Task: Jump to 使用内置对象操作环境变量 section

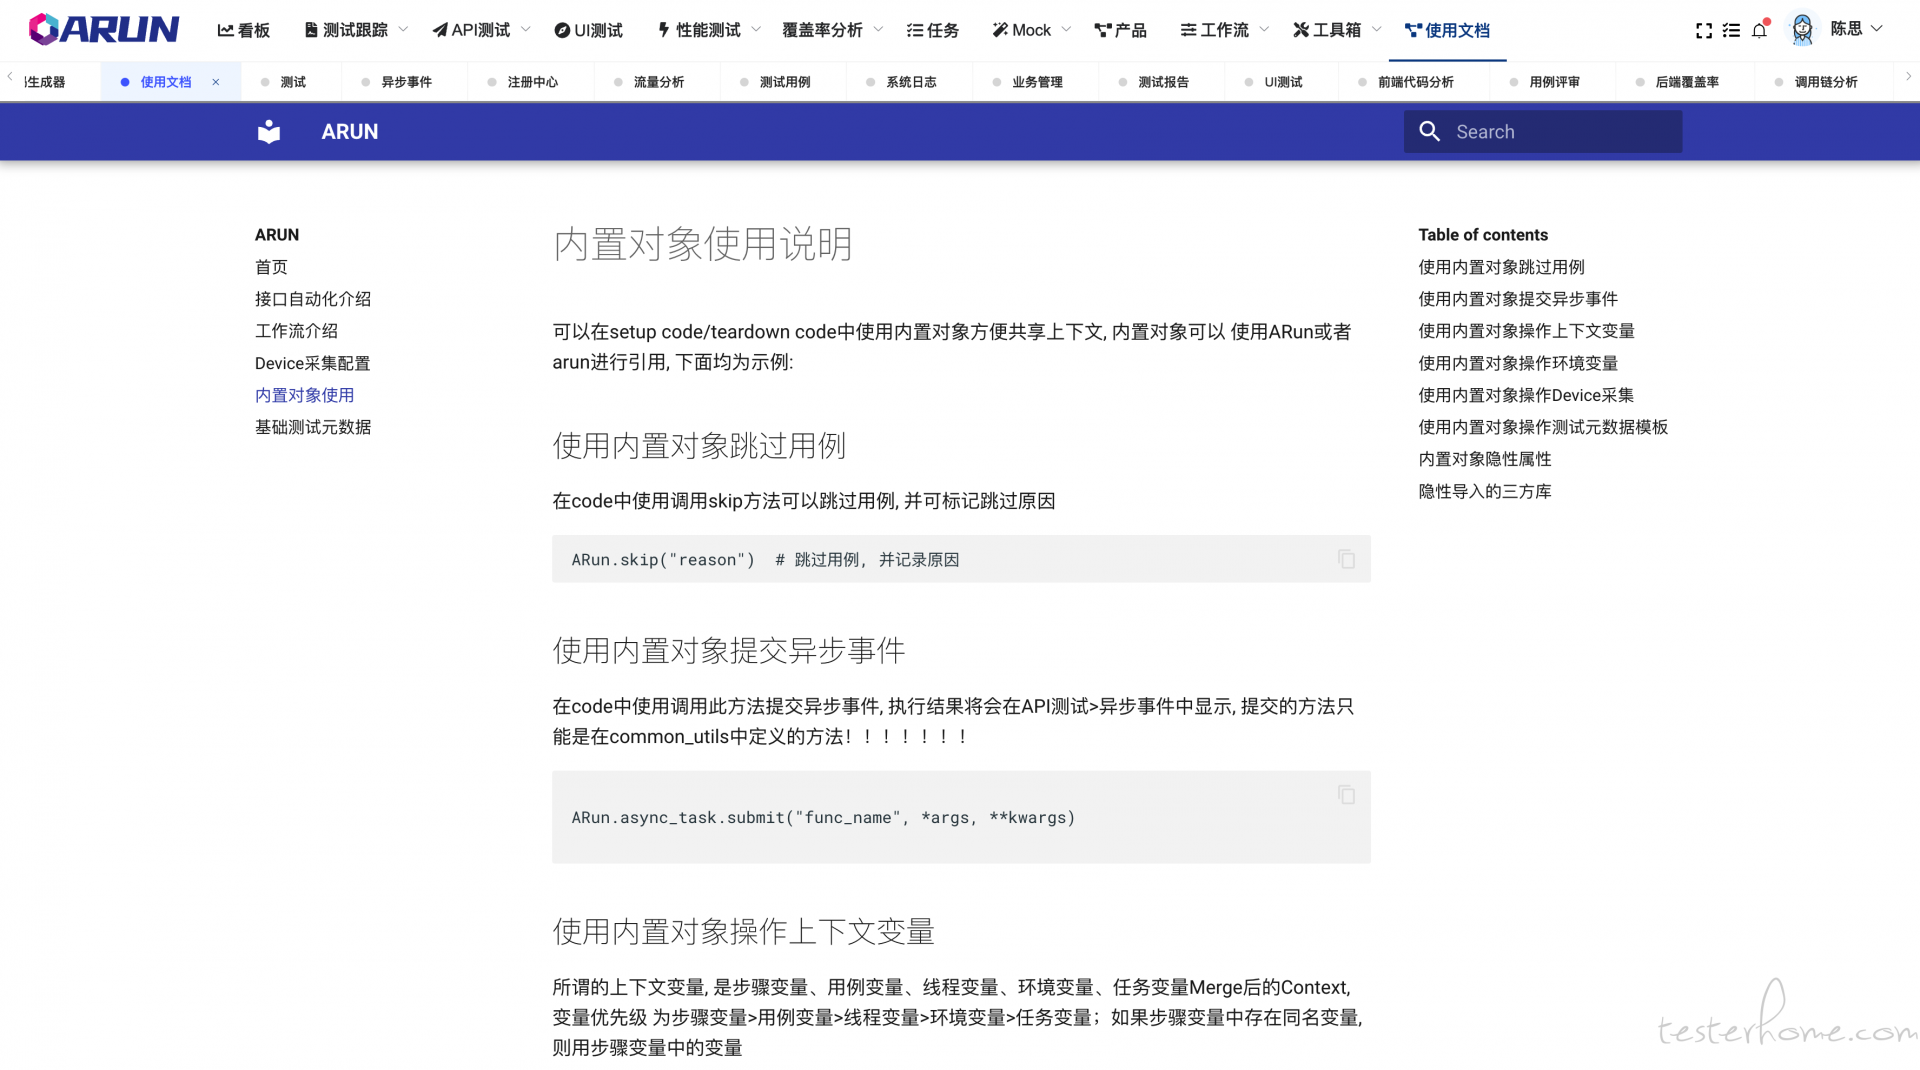Action: (1517, 363)
